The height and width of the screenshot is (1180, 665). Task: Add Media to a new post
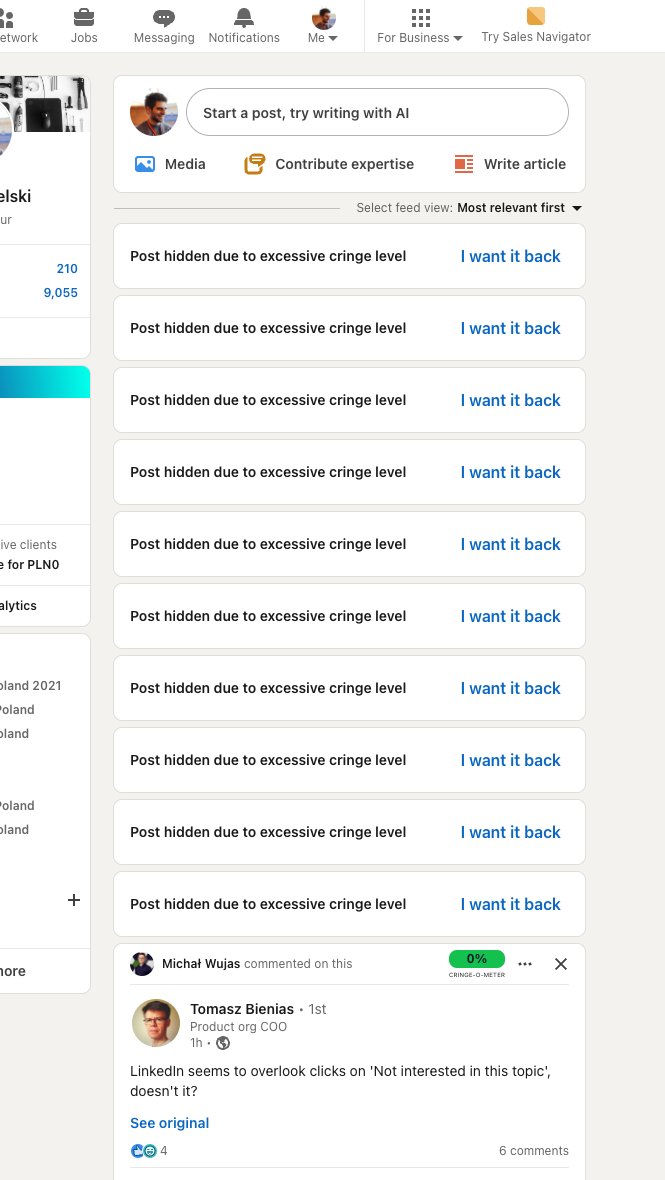[x=169, y=164]
